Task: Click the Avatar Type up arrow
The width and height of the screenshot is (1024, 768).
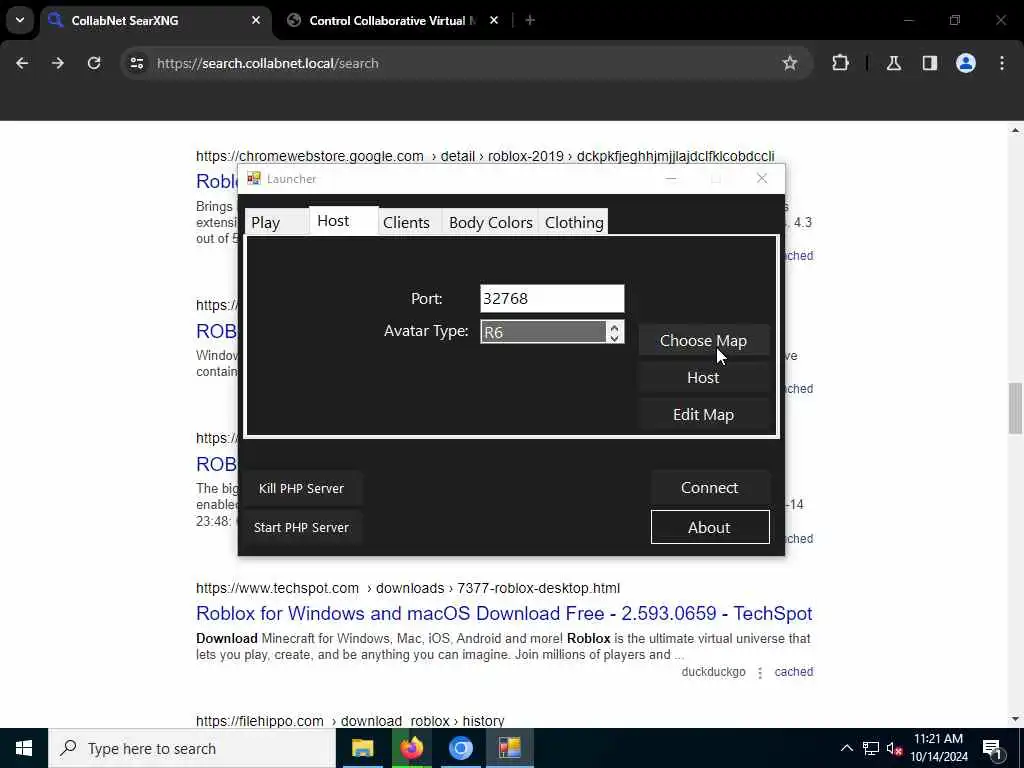Action: click(615, 327)
